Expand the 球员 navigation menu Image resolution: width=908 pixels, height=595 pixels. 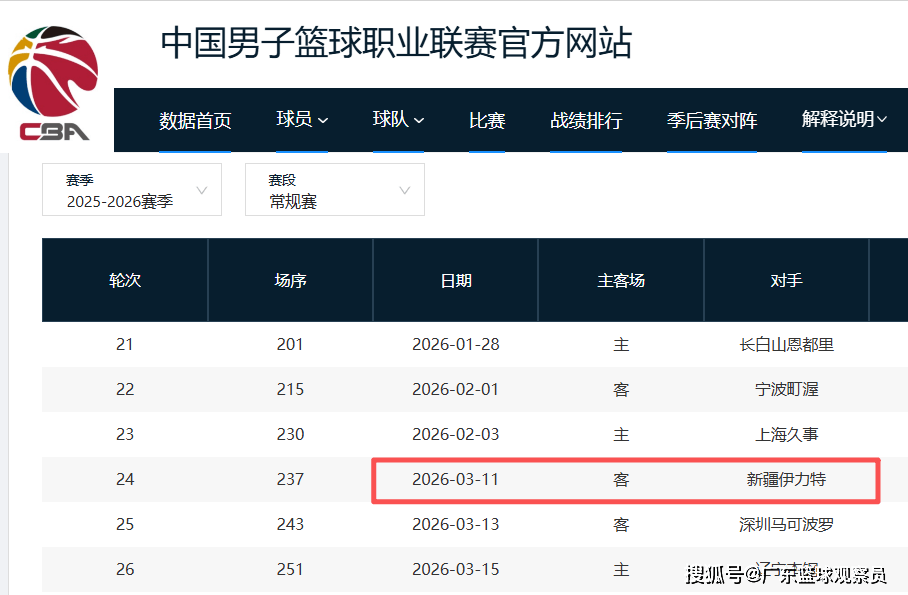click(x=302, y=120)
